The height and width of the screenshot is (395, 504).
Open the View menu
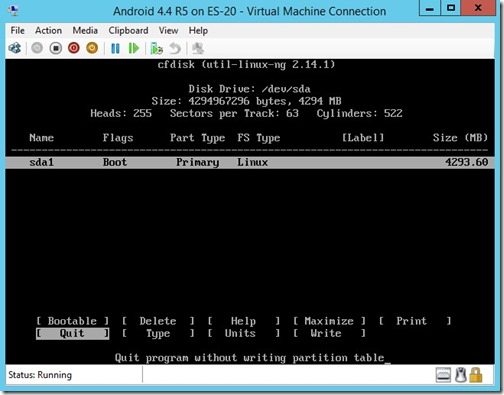click(168, 31)
